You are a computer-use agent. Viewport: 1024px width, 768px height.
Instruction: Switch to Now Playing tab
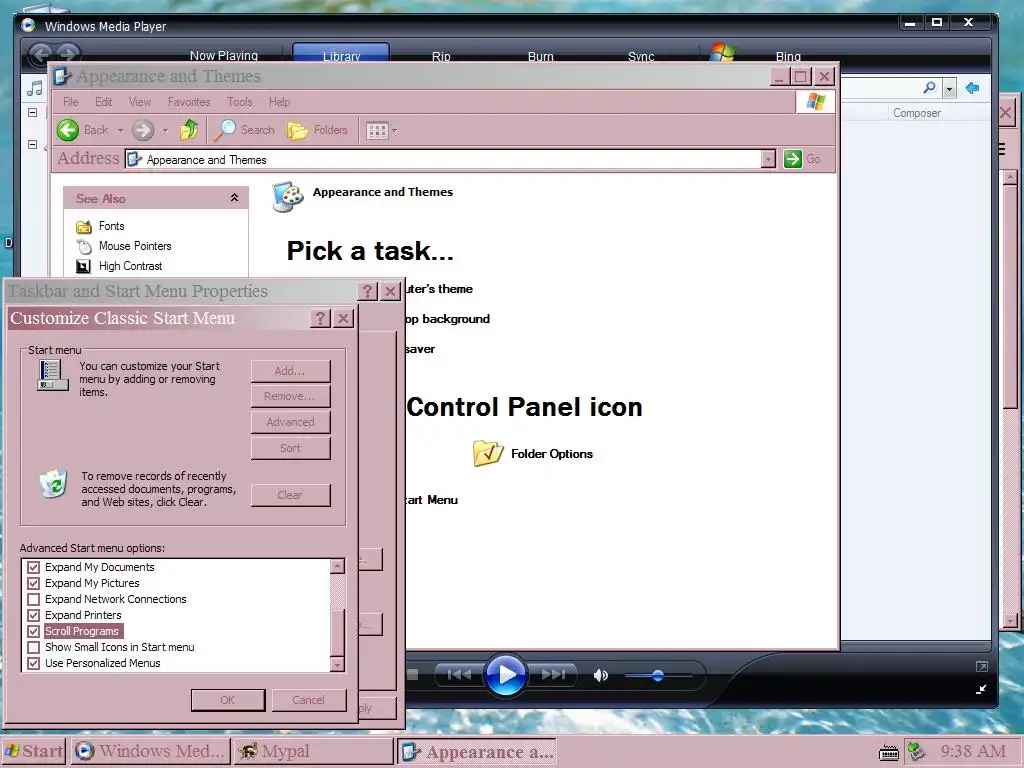point(223,56)
